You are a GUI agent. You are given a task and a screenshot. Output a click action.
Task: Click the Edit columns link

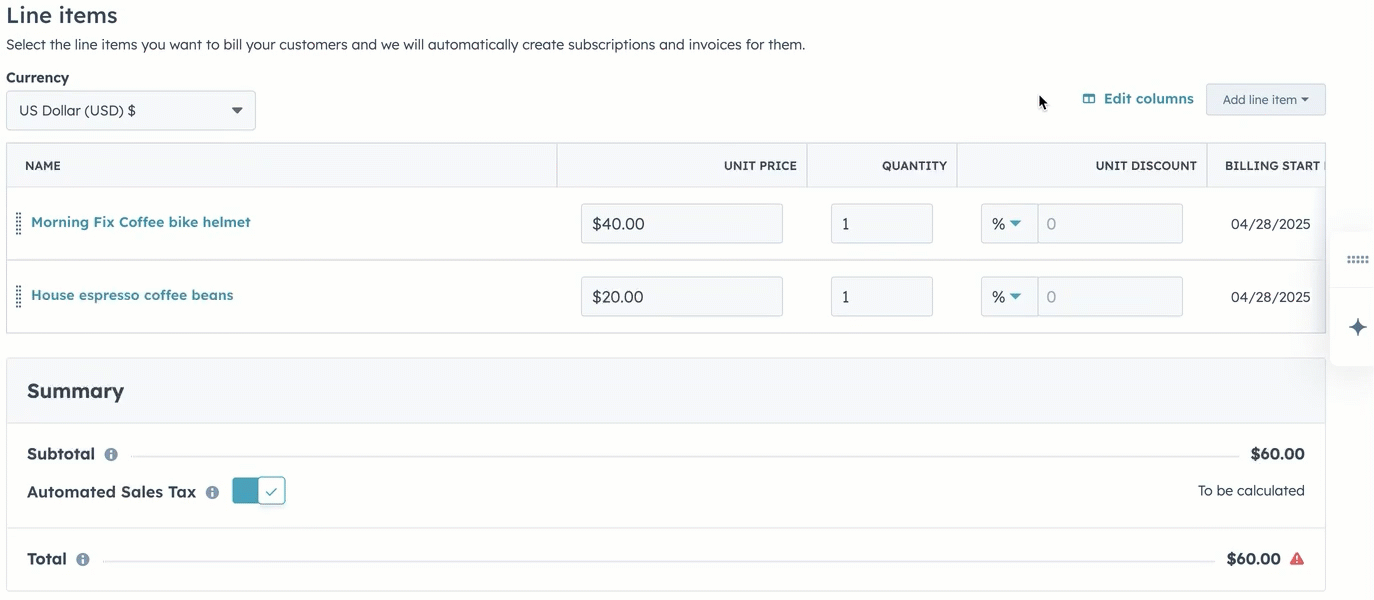pyautogui.click(x=1138, y=99)
